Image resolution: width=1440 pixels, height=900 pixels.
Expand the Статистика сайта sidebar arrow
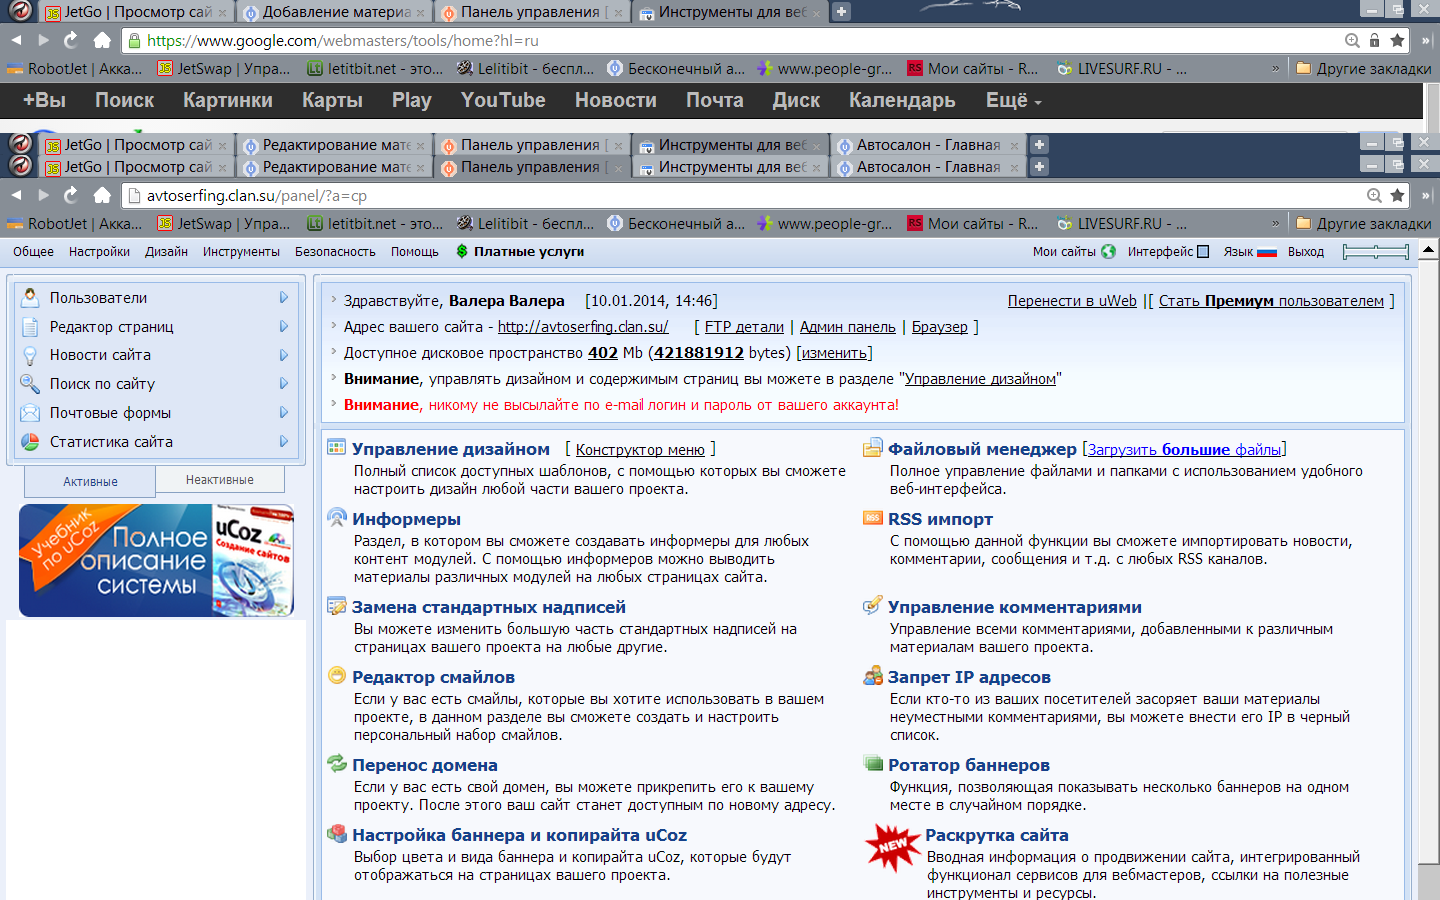coord(284,441)
